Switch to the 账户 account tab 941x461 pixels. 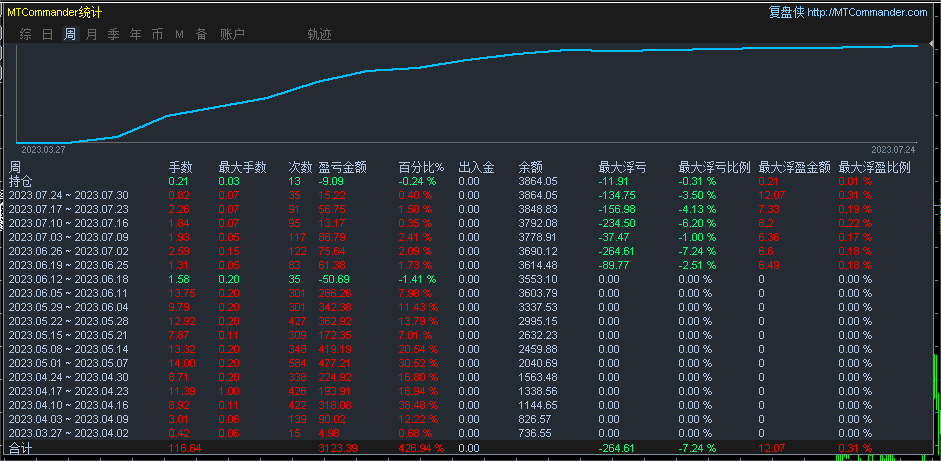click(232, 34)
